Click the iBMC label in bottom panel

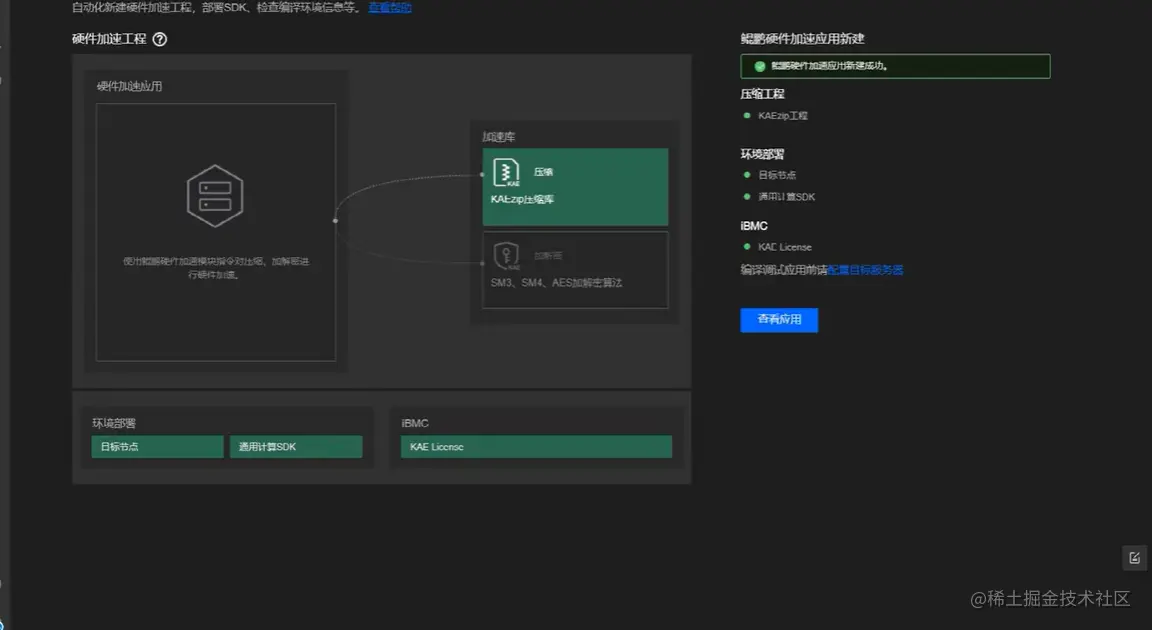tap(415, 423)
